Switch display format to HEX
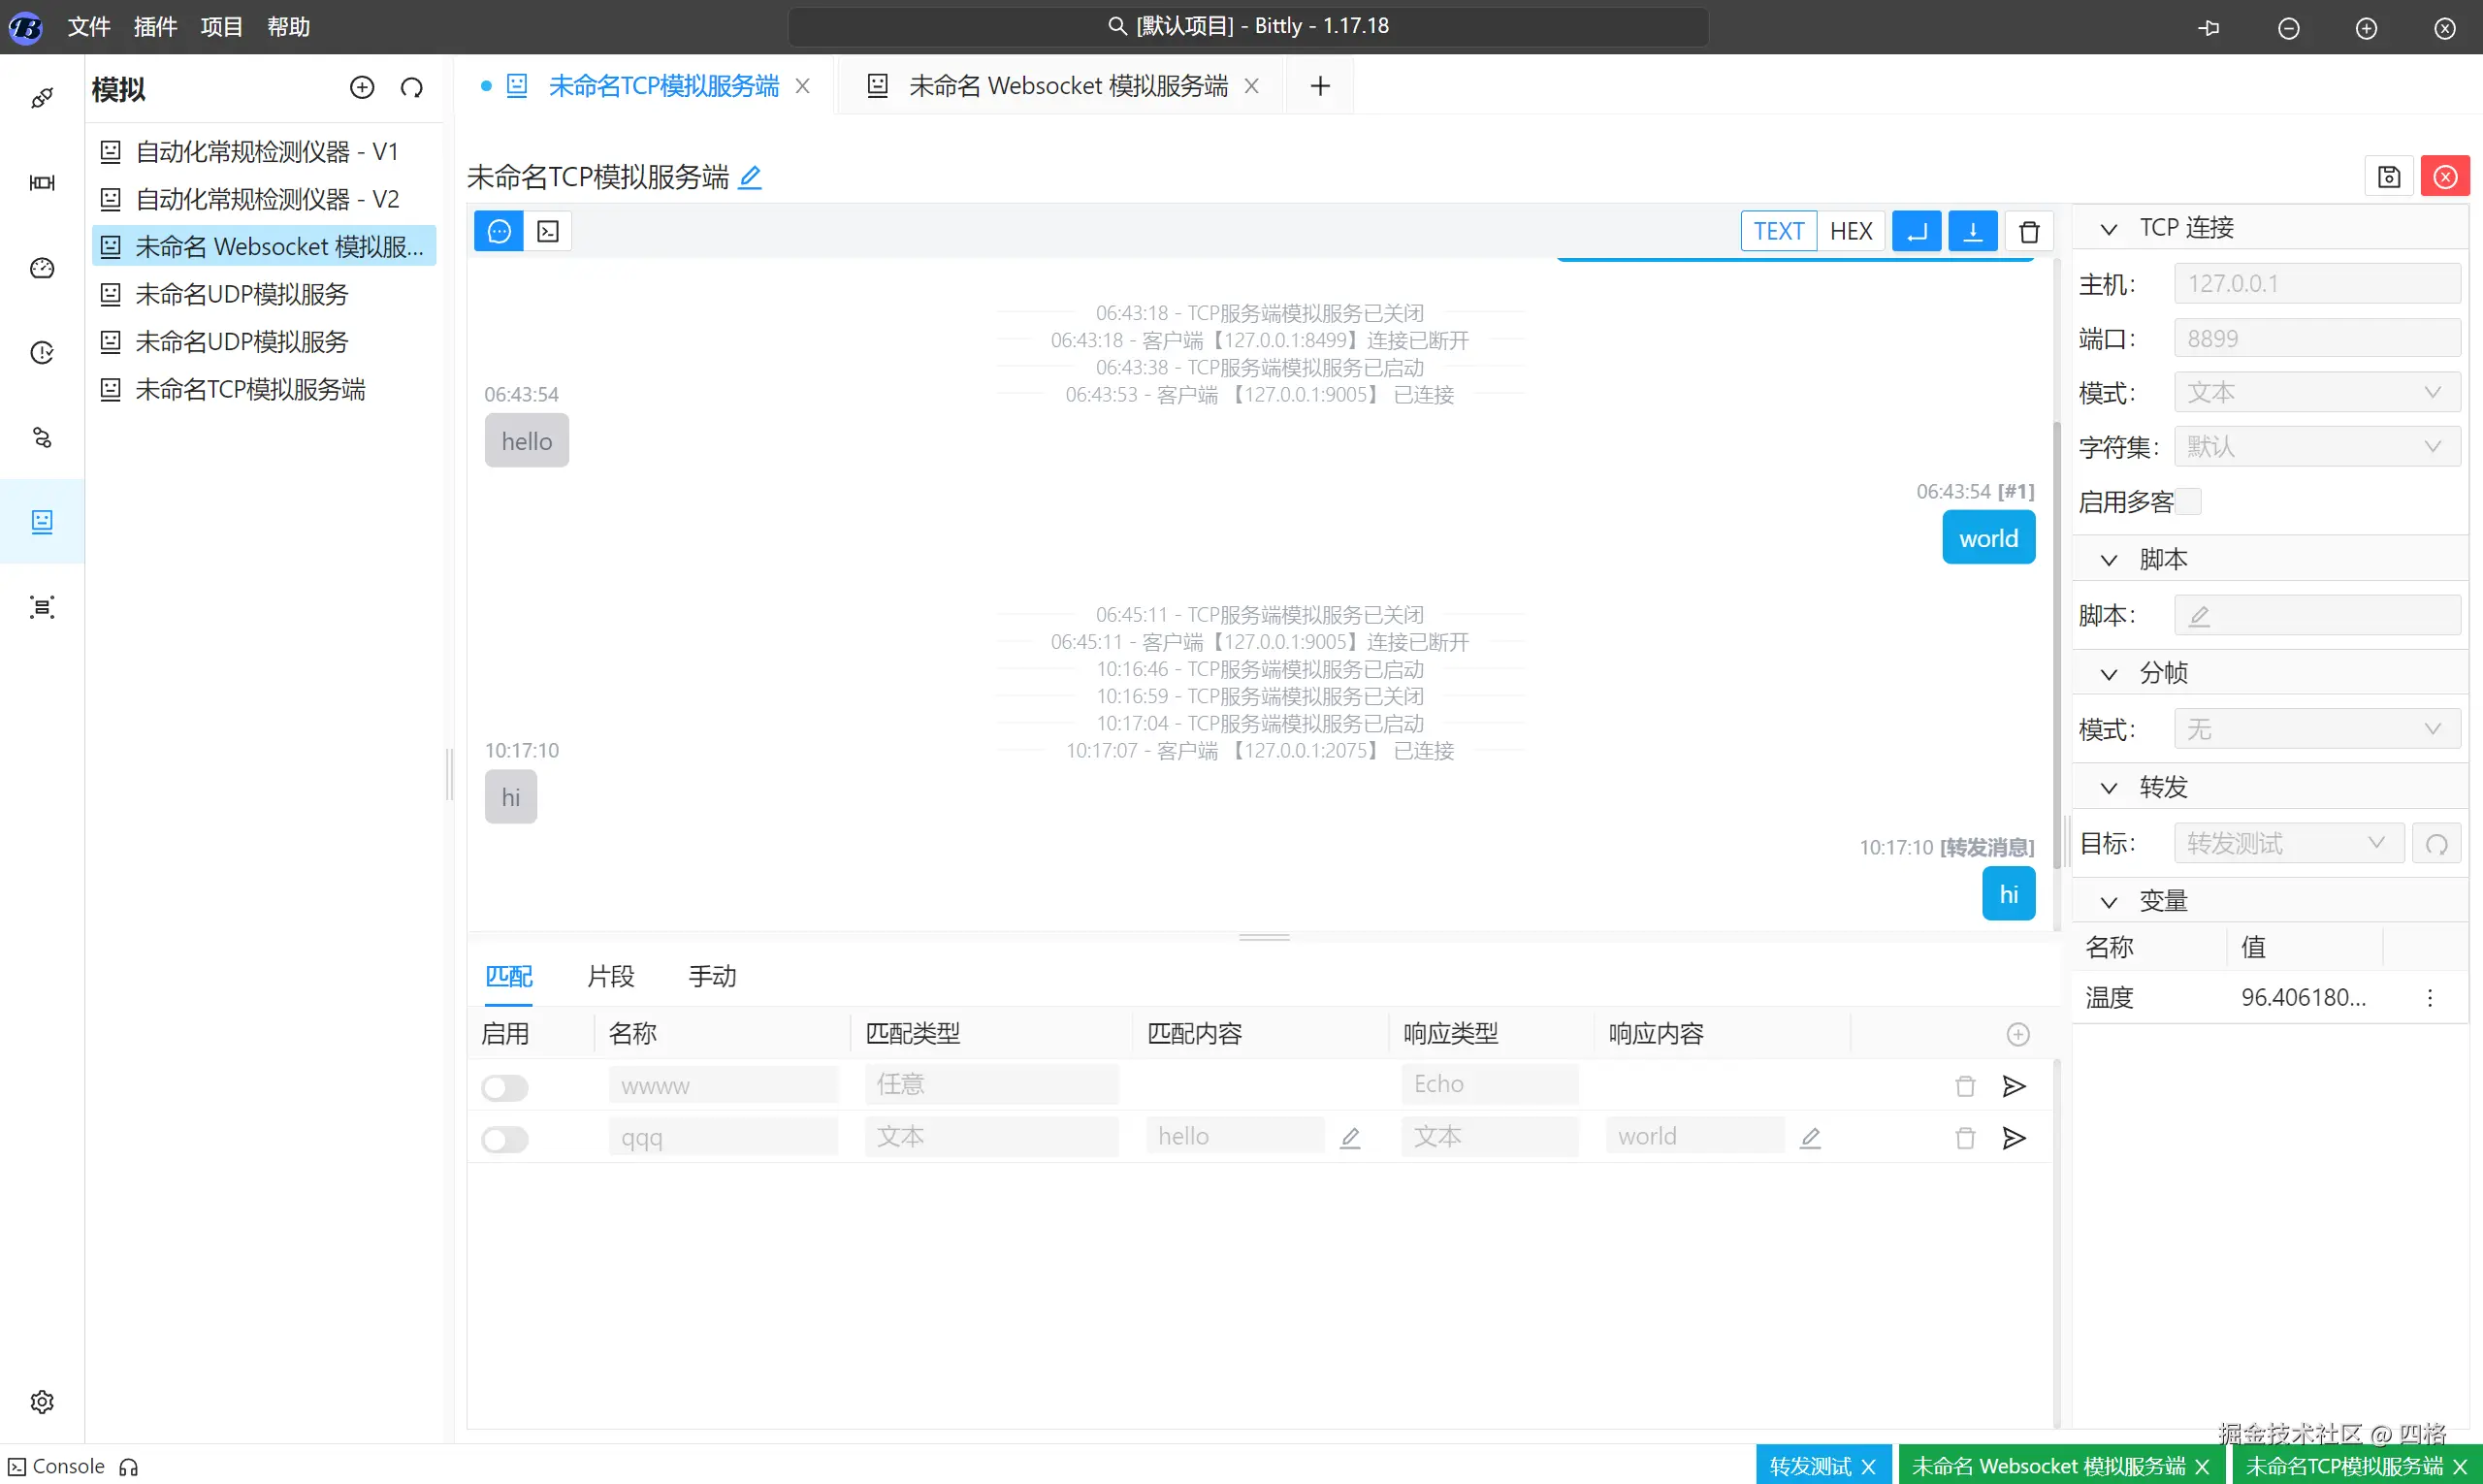Image resolution: width=2483 pixels, height=1484 pixels. point(1850,232)
